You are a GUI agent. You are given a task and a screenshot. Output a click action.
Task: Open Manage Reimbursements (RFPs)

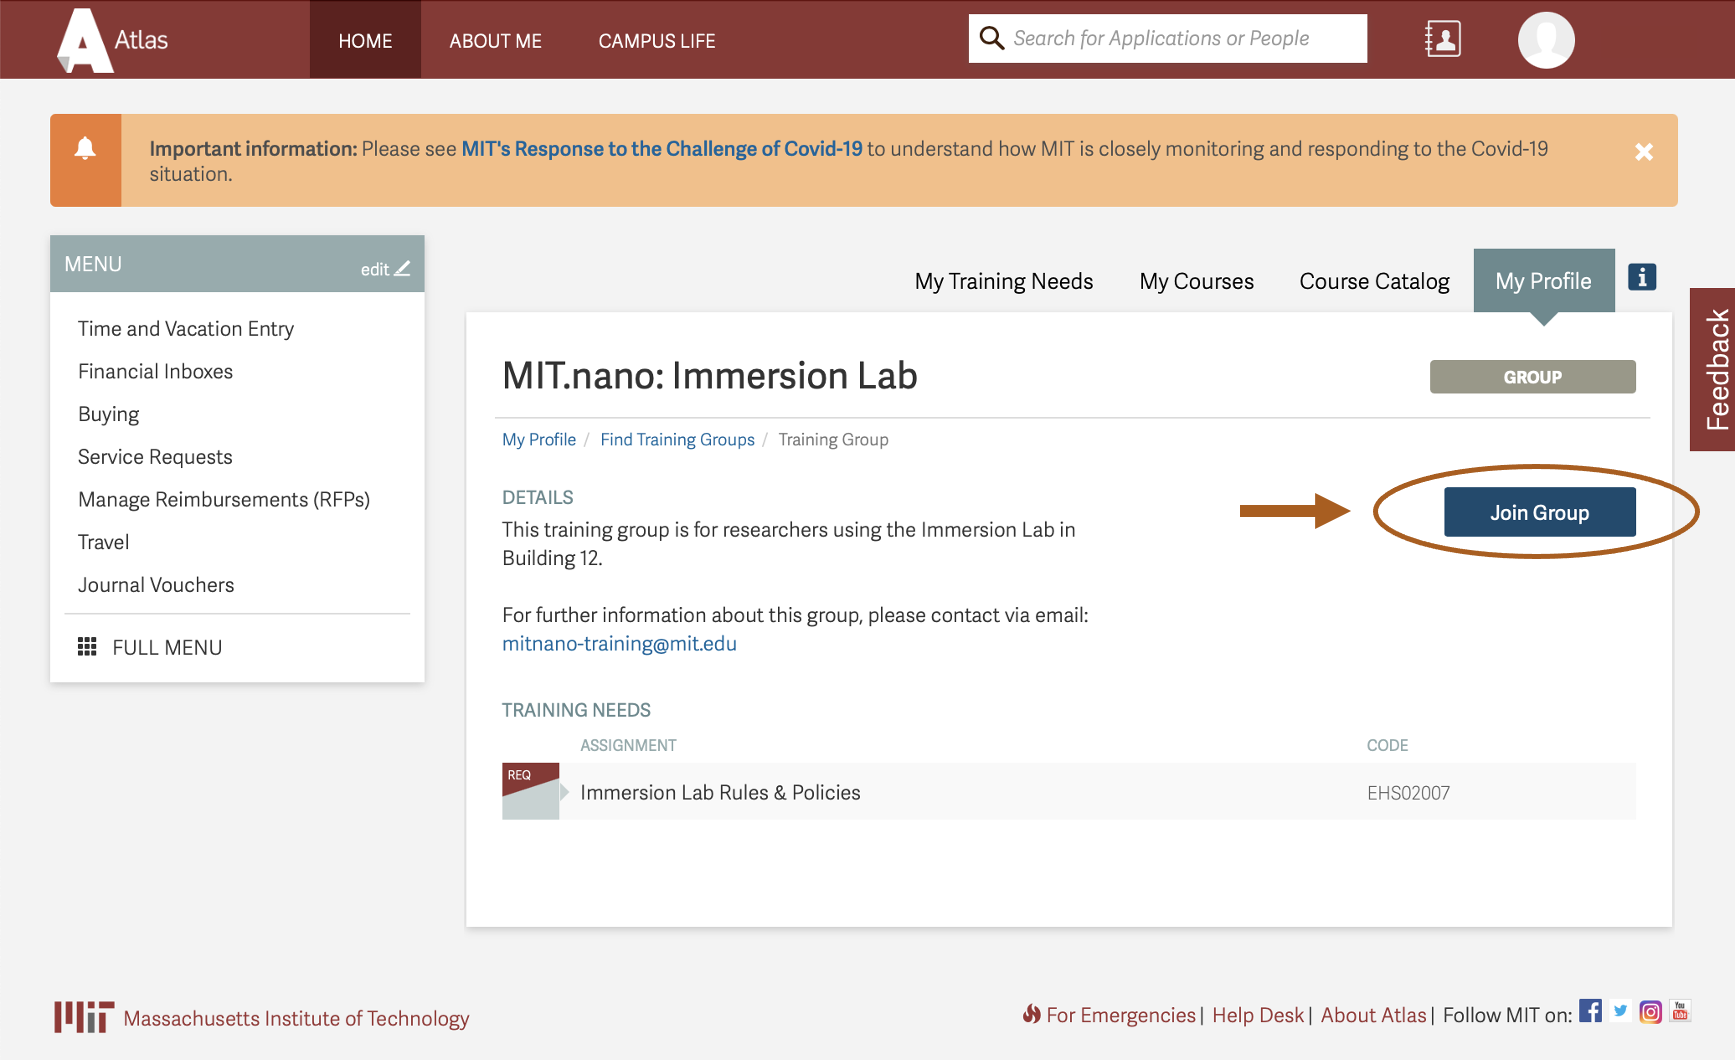pos(224,499)
